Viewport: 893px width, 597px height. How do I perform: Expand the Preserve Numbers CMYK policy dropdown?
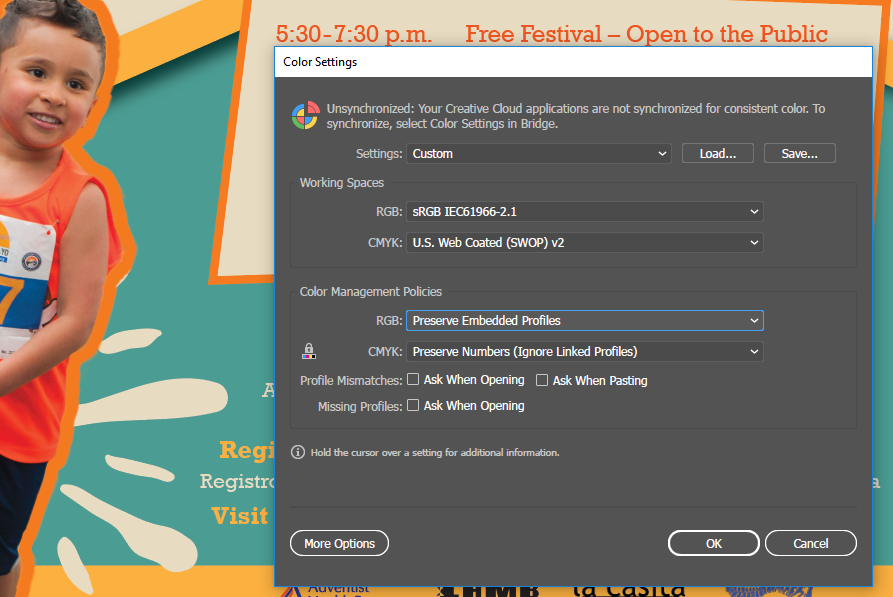[x=584, y=351]
